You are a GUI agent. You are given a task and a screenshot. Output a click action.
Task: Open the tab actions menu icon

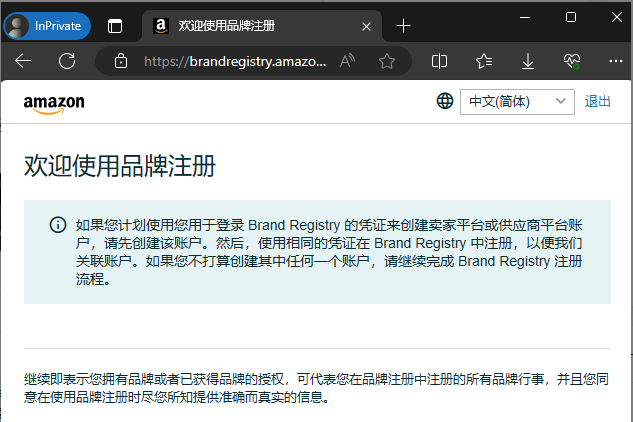(115, 26)
